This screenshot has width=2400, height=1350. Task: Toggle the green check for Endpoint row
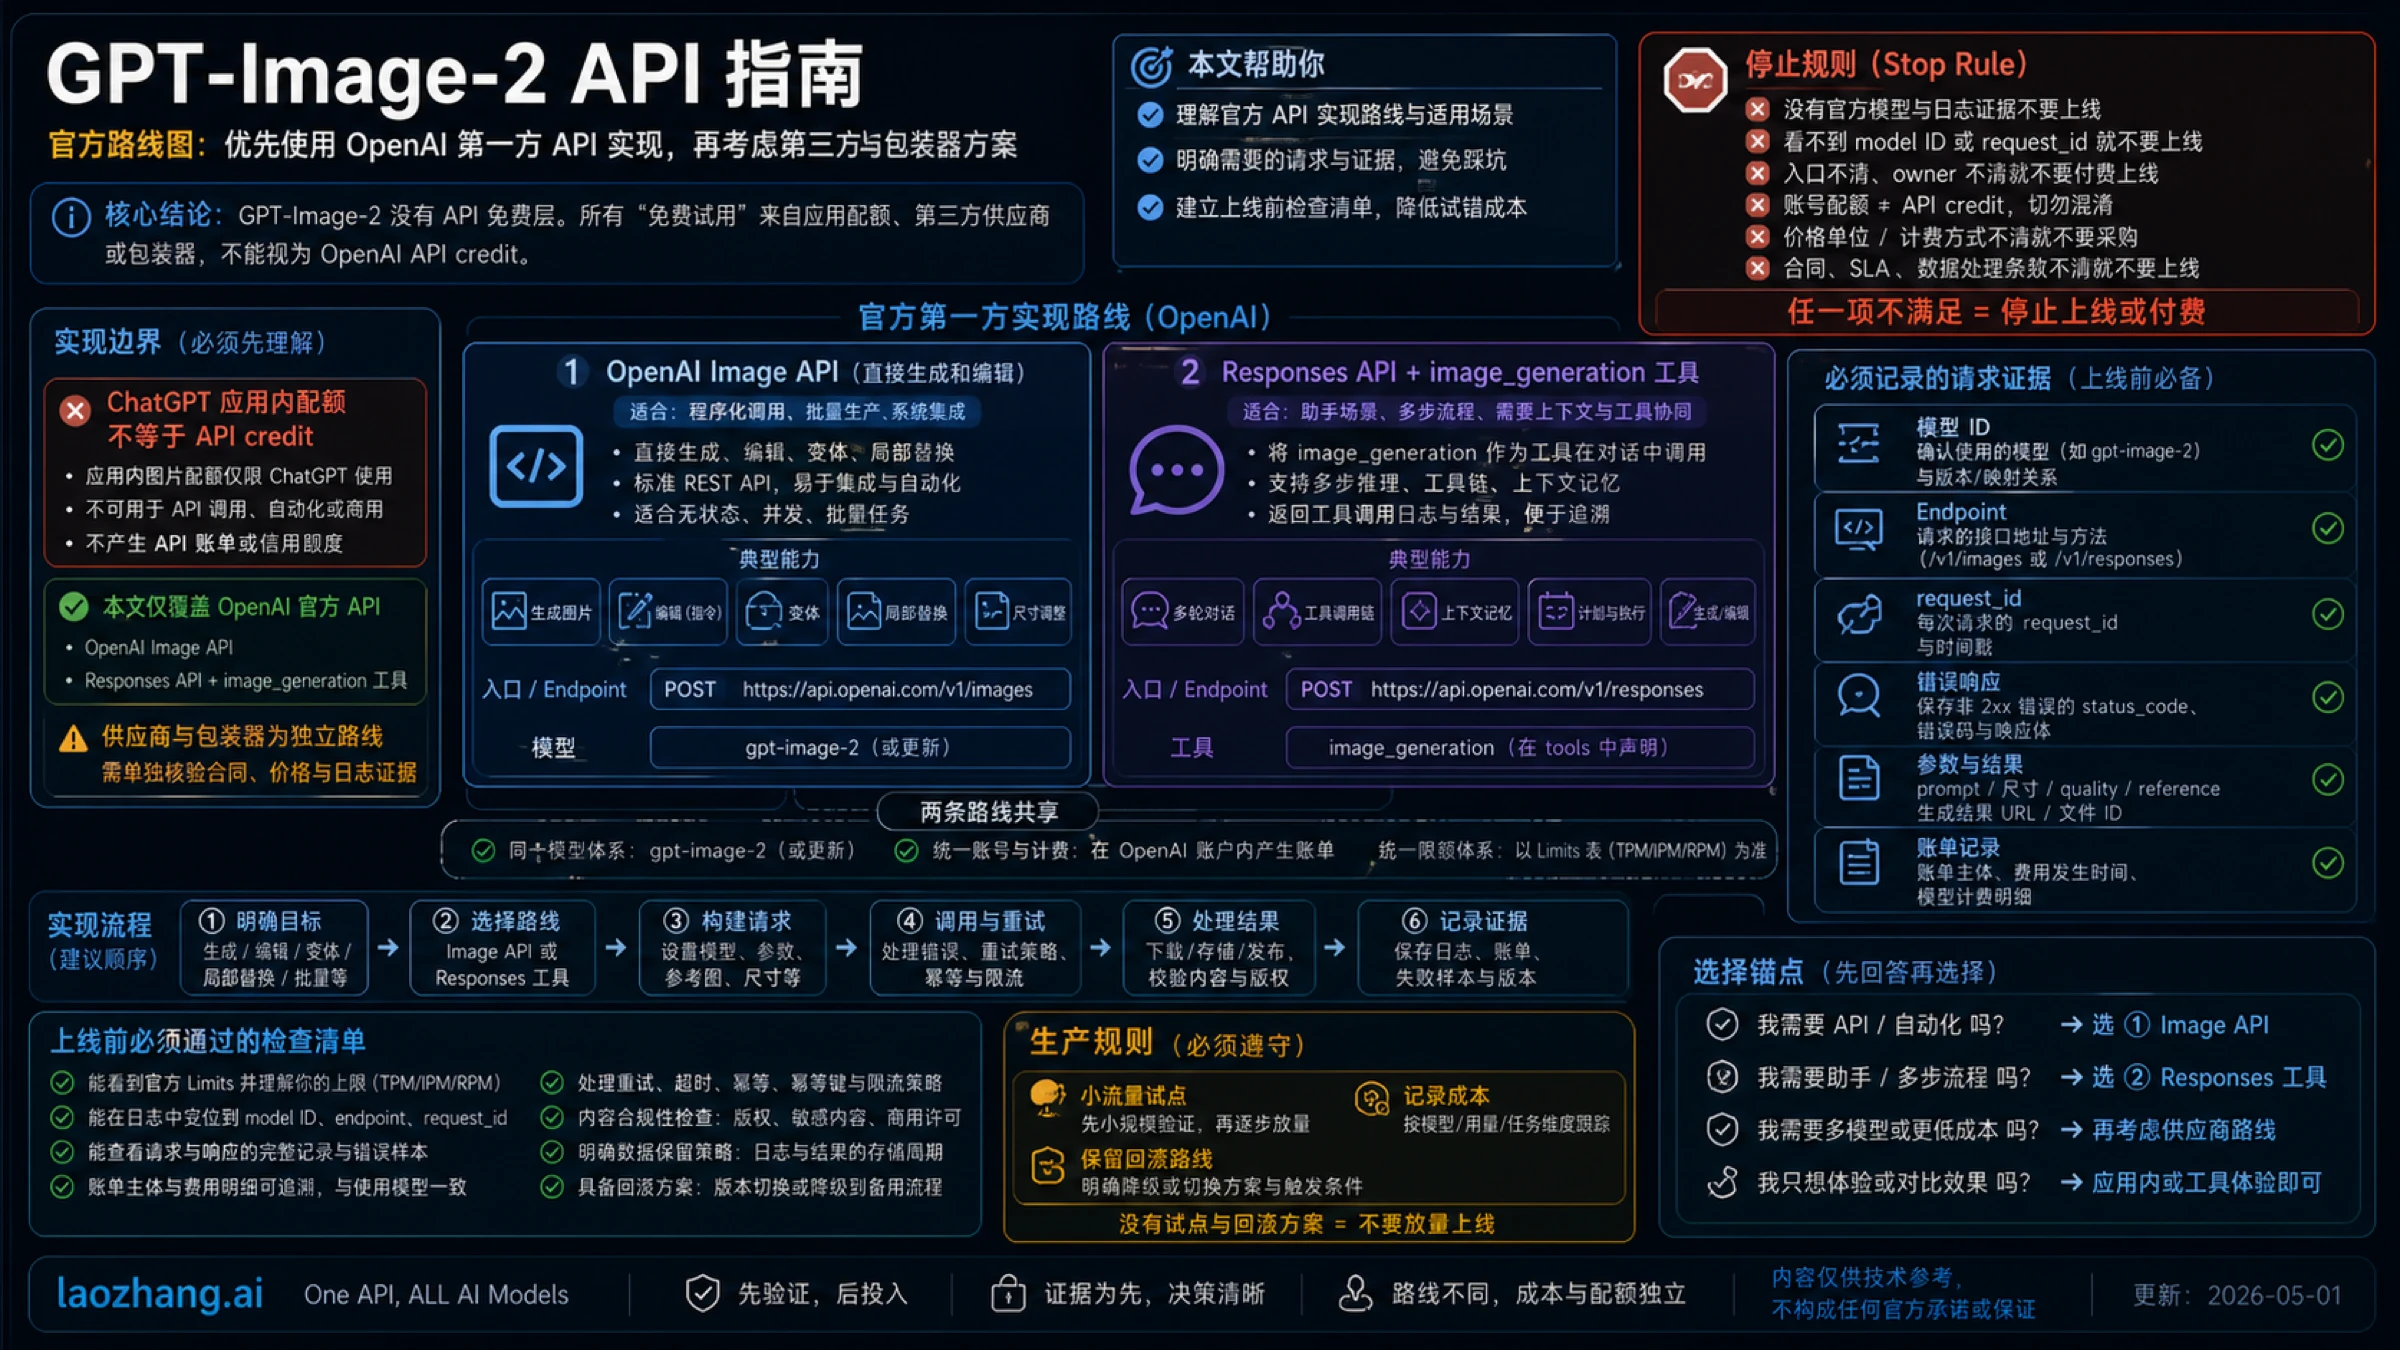(2328, 528)
